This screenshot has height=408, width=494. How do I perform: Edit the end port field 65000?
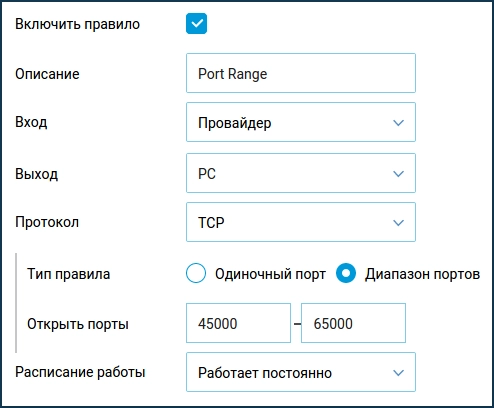pyautogui.click(x=353, y=323)
